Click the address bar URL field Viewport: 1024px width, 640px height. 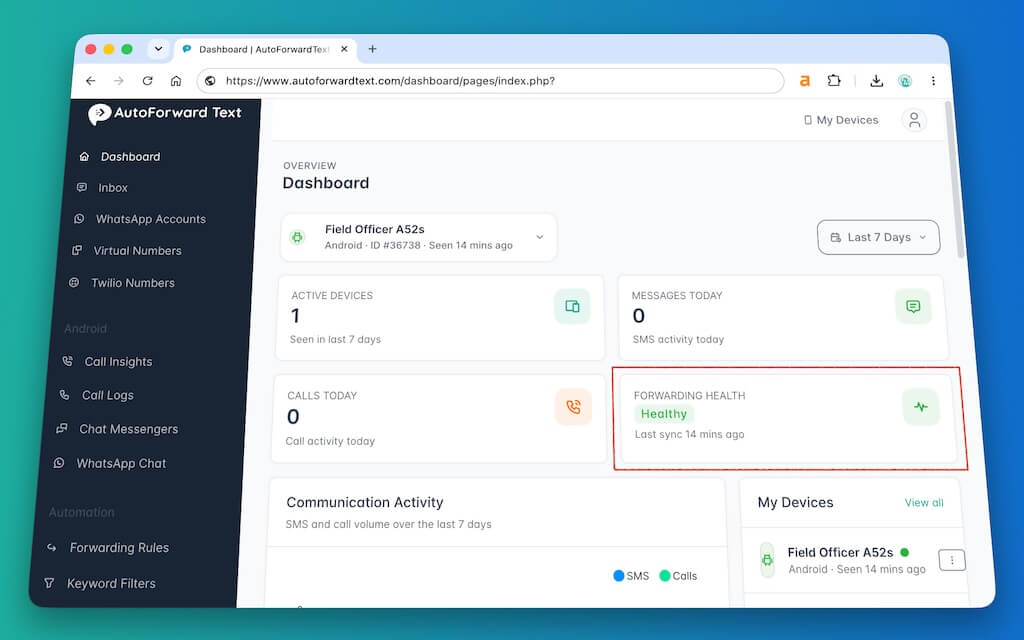click(490, 81)
